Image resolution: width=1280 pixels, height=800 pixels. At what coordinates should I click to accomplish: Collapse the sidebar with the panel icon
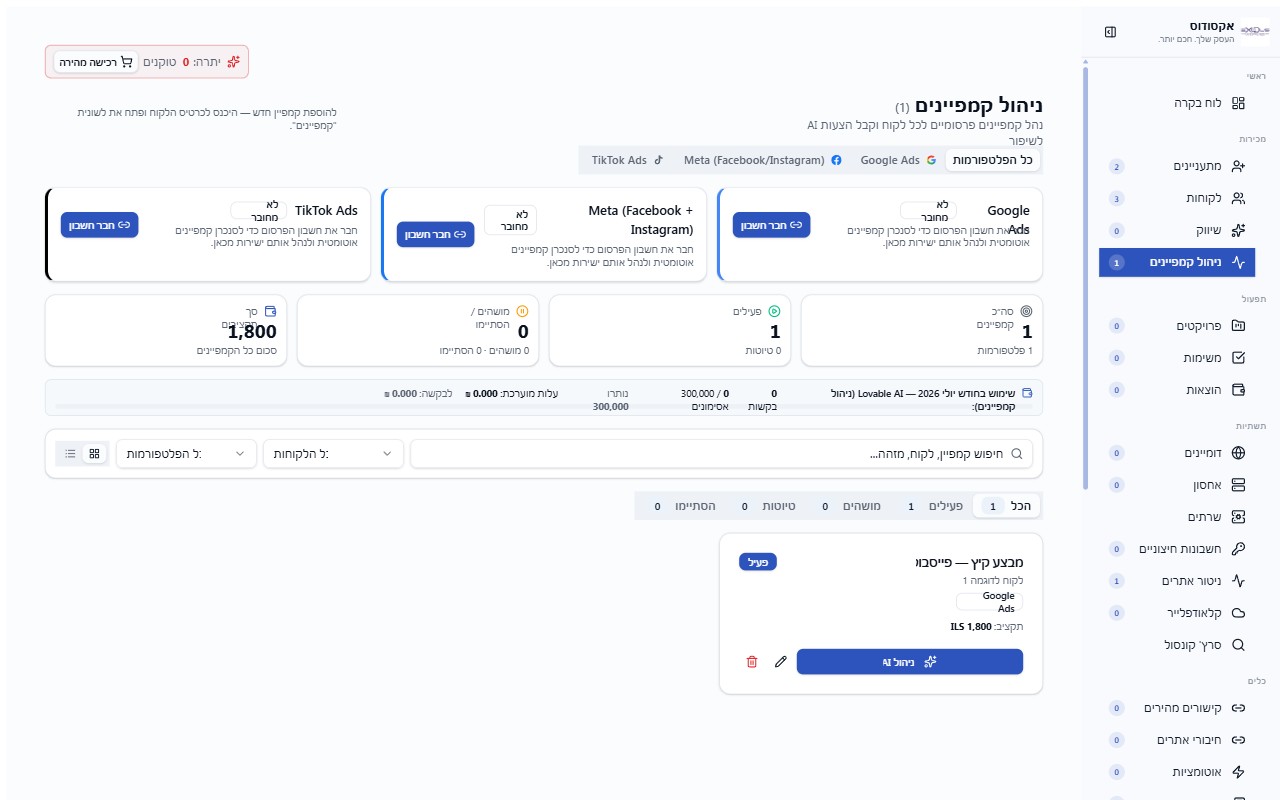tap(1110, 32)
